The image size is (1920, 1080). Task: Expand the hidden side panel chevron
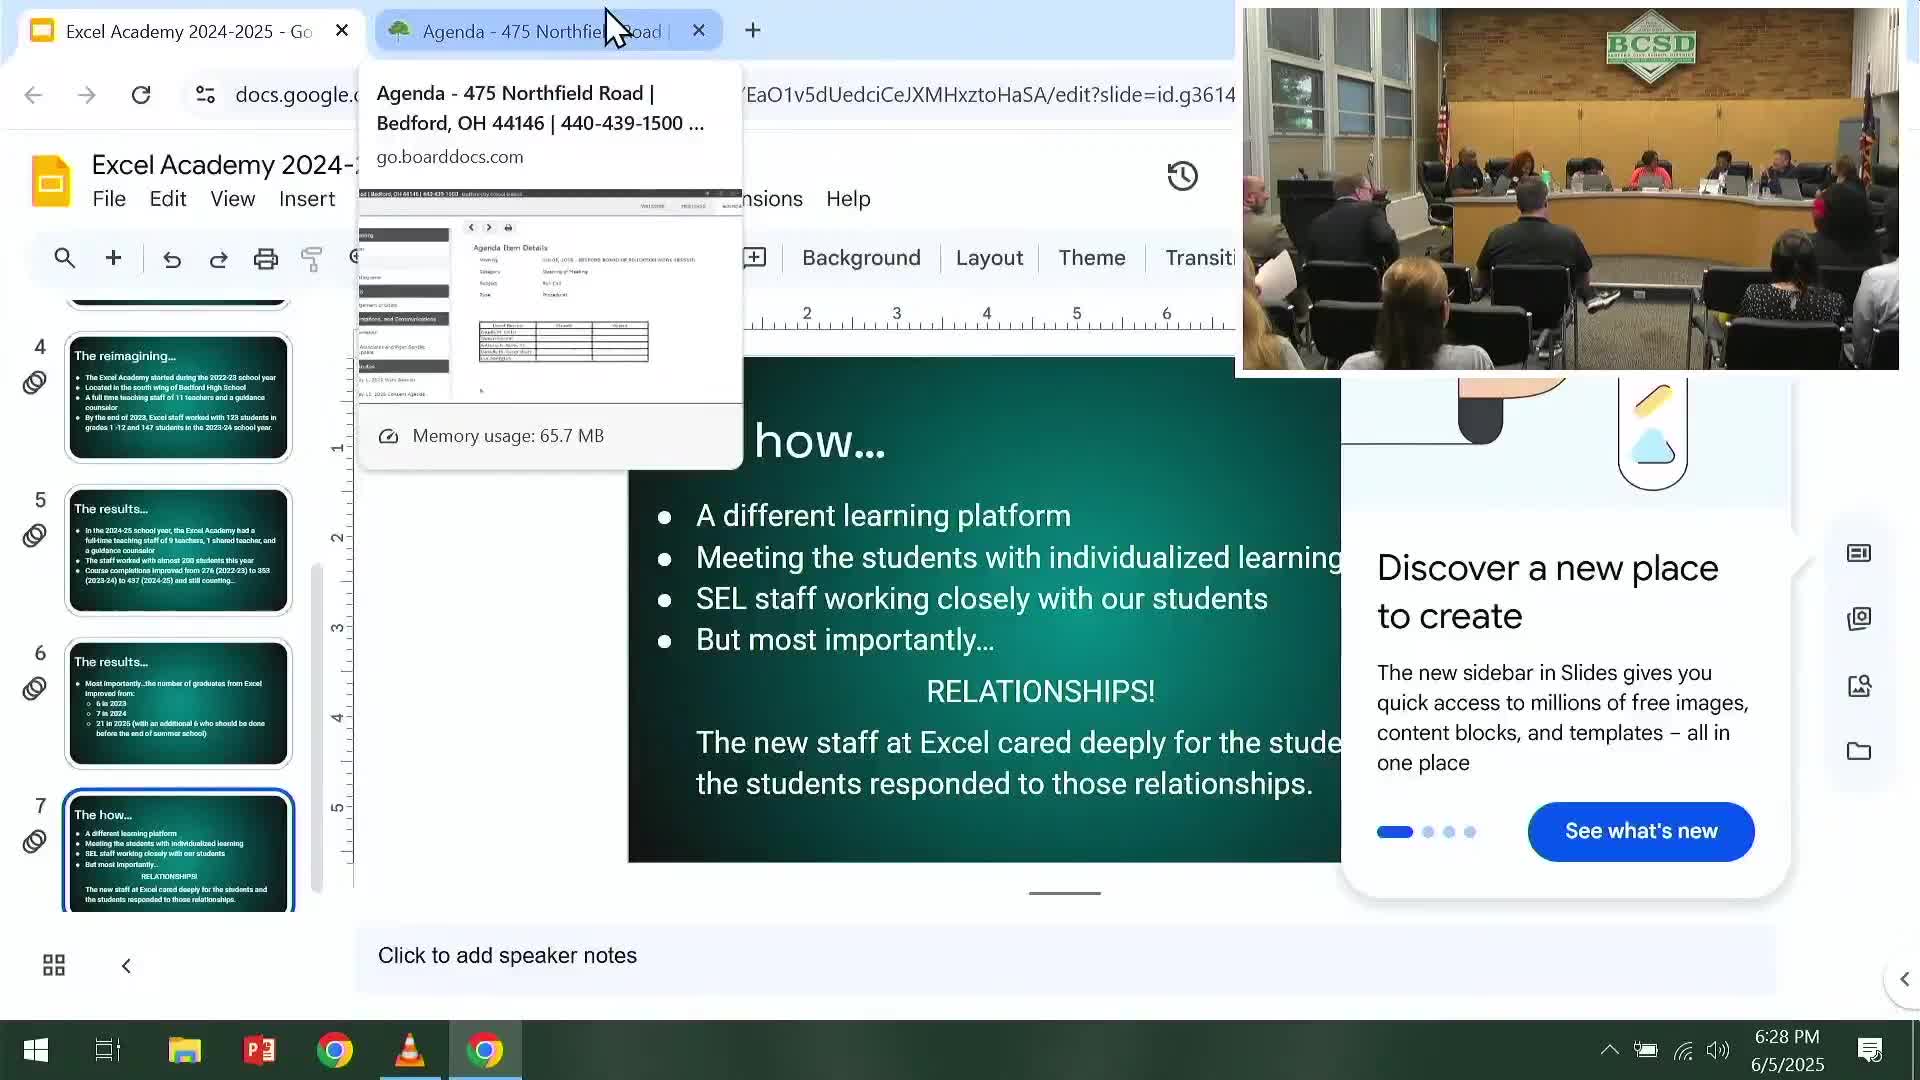[x=1903, y=979]
